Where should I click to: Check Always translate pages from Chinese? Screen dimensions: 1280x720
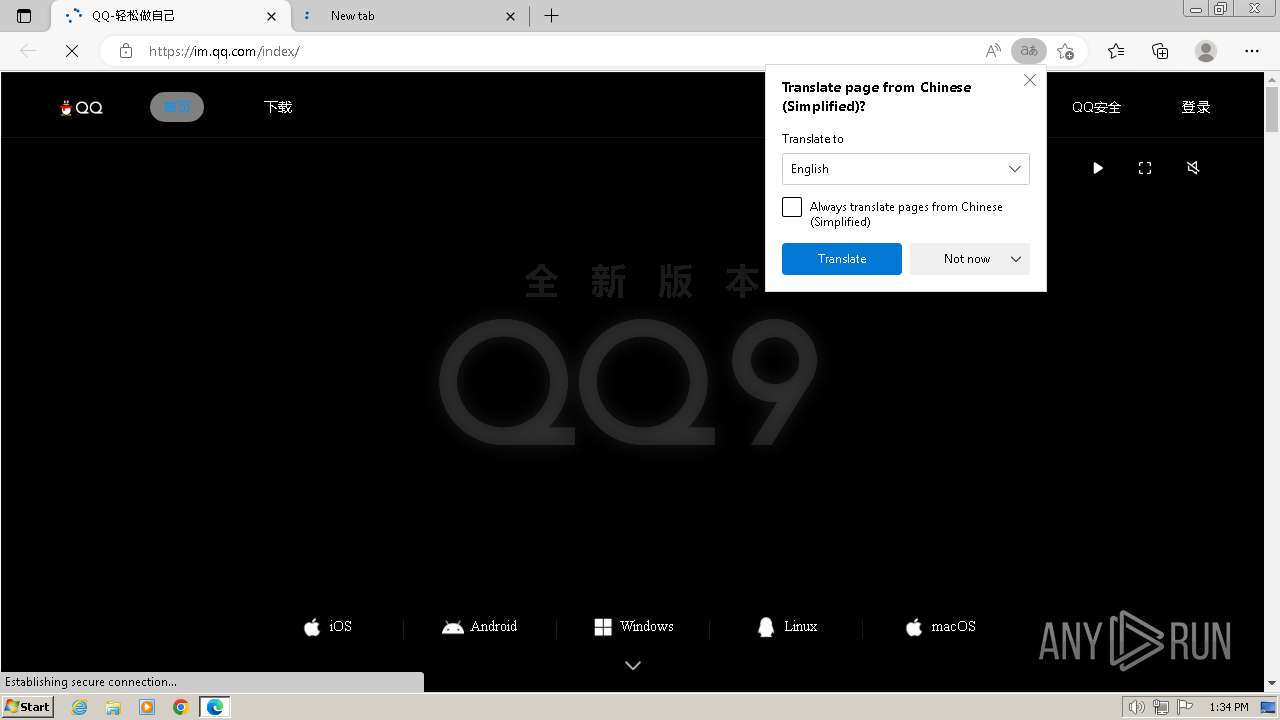point(792,207)
